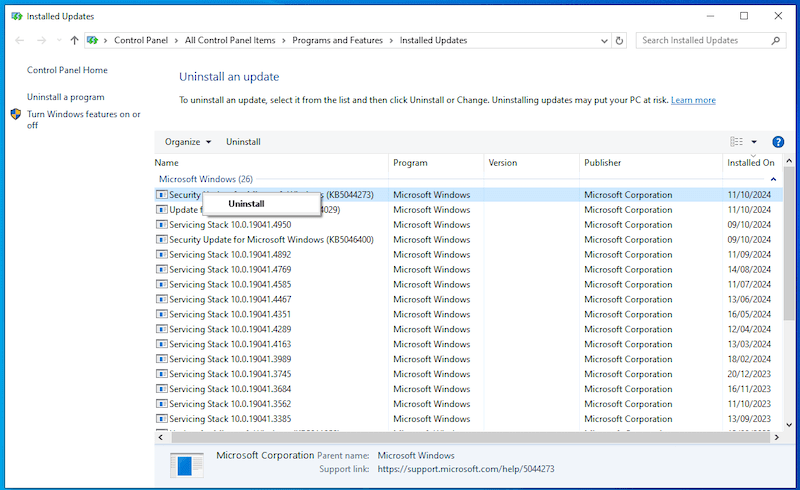Click the shield icon for Windows features
The height and width of the screenshot is (490, 800).
click(x=16, y=115)
